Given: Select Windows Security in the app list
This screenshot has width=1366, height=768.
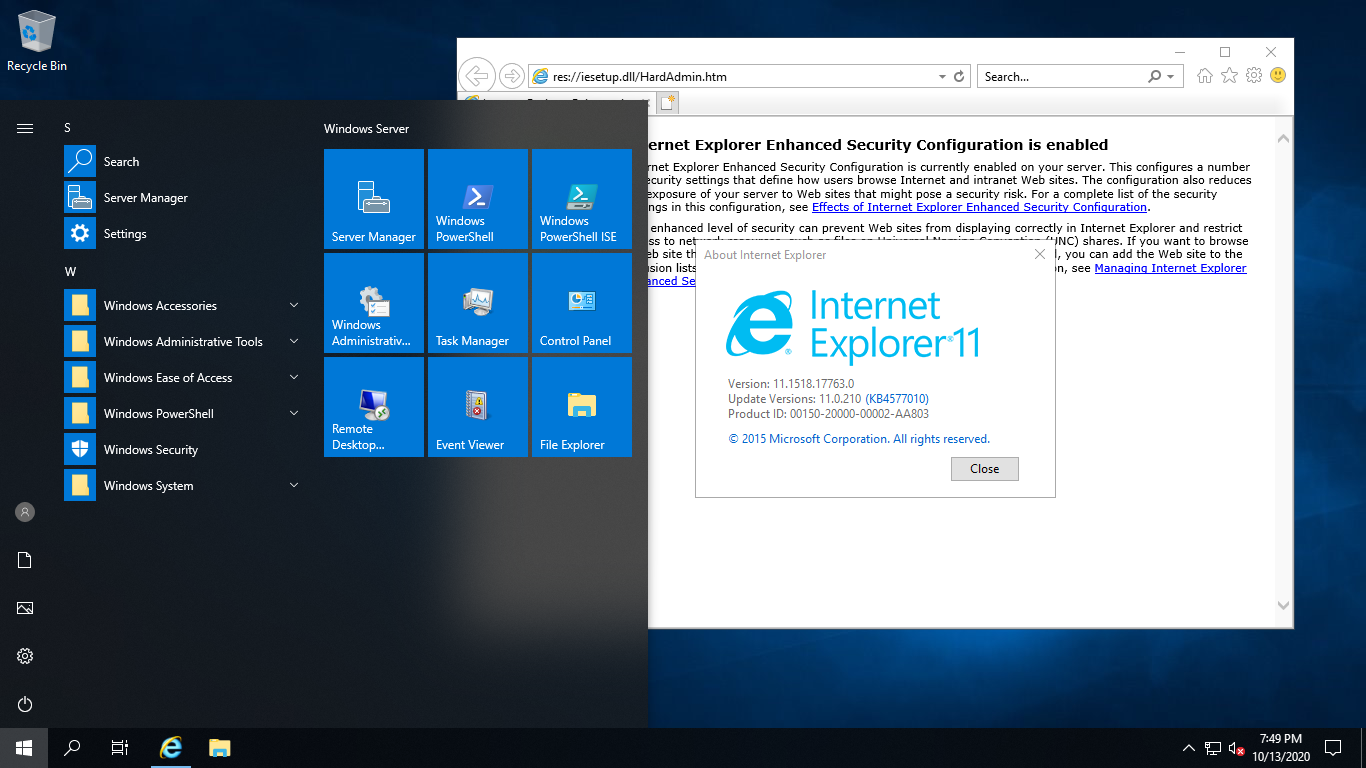Looking at the screenshot, I should pos(184,450).
